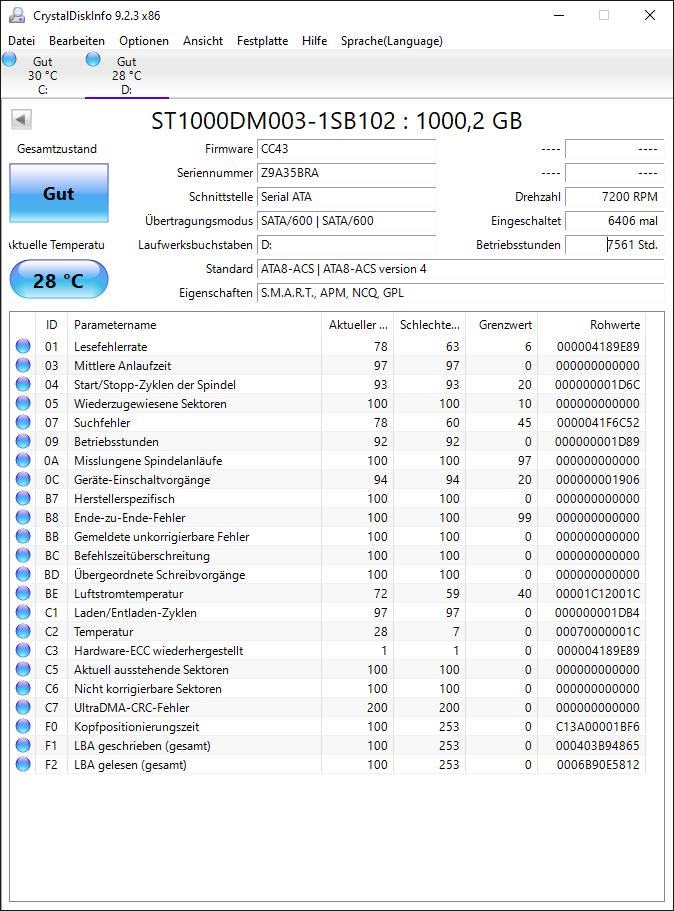Click status orb for Misslungene Spindelanläufe row
The width and height of the screenshot is (674, 911).
pos(23,460)
